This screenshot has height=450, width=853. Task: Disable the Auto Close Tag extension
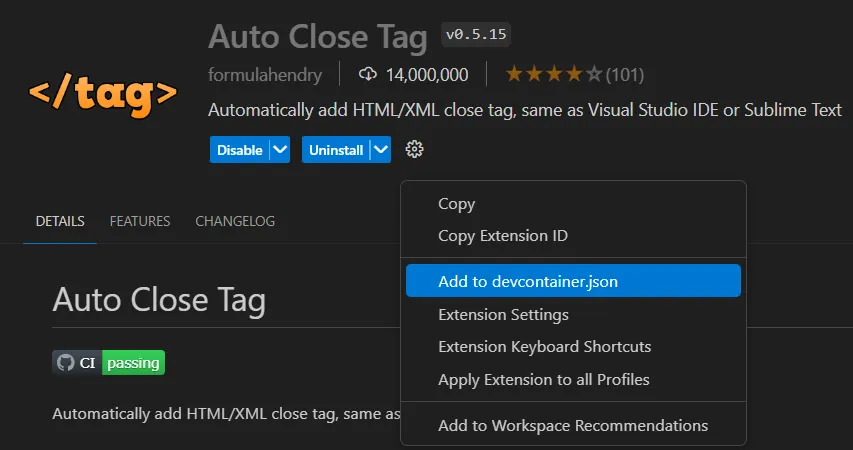click(239, 150)
